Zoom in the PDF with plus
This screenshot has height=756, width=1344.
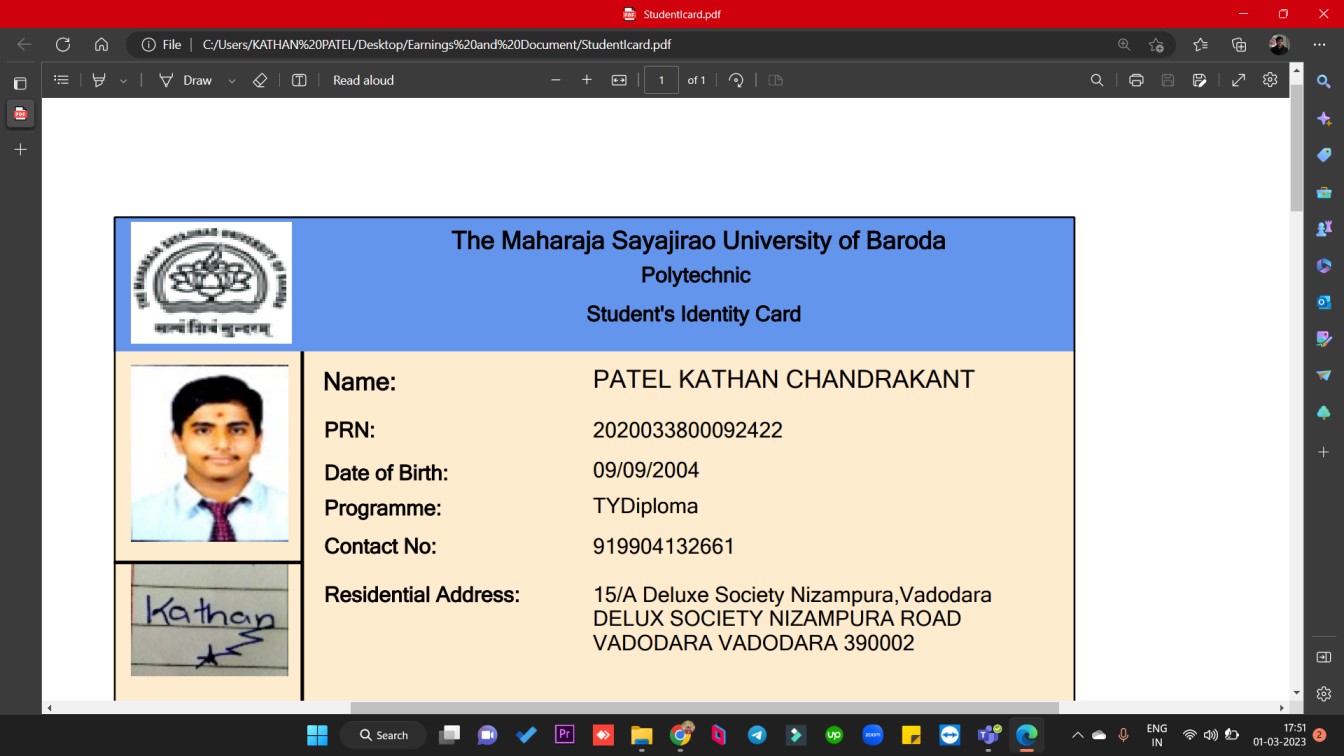point(587,80)
